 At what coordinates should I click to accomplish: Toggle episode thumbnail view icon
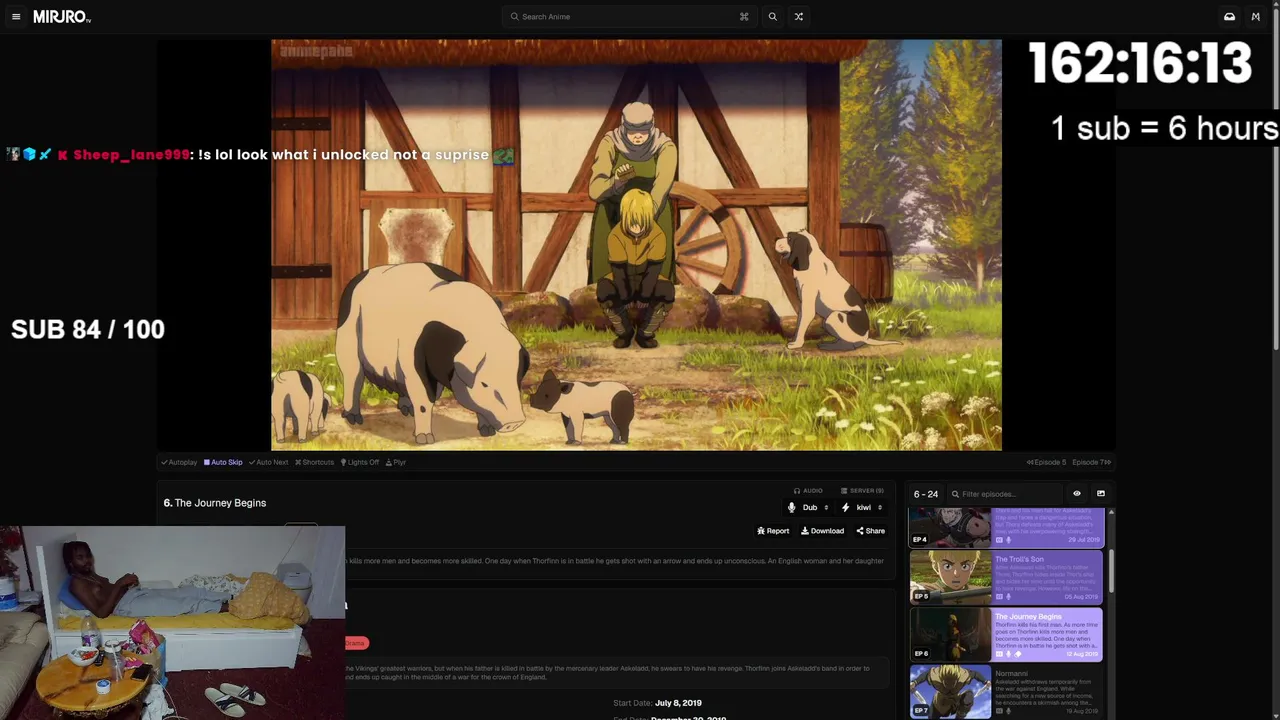pos(1101,494)
